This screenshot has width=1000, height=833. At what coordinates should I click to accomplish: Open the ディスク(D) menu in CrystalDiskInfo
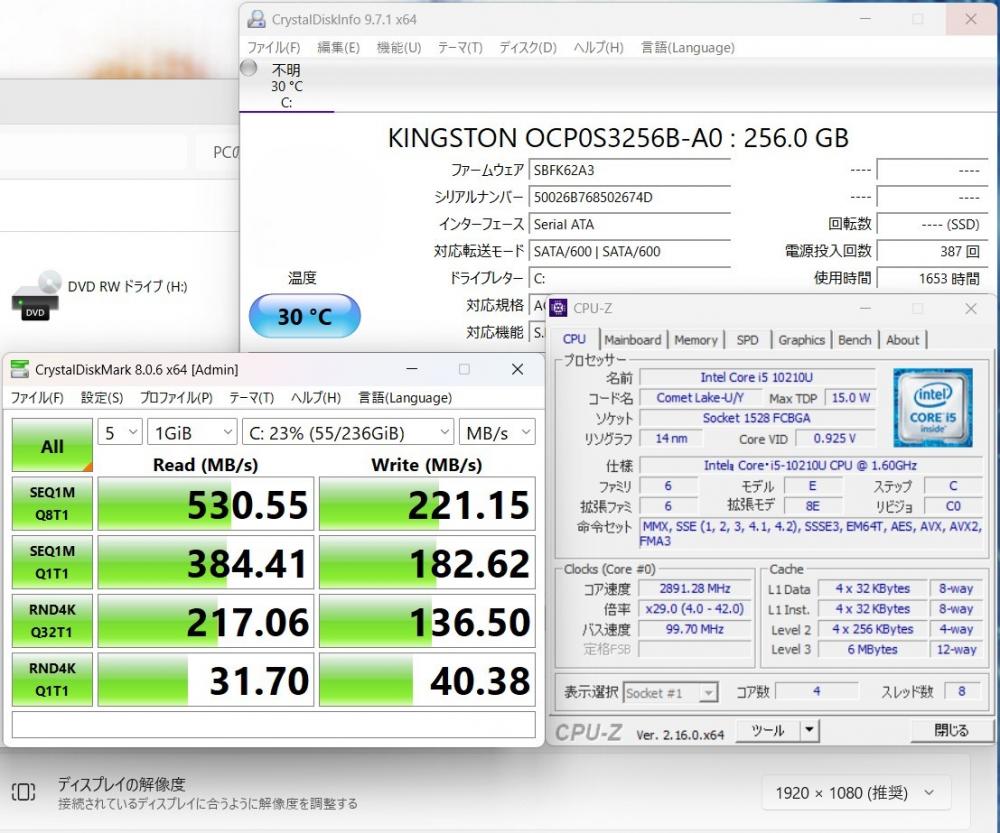pyautogui.click(x=527, y=48)
